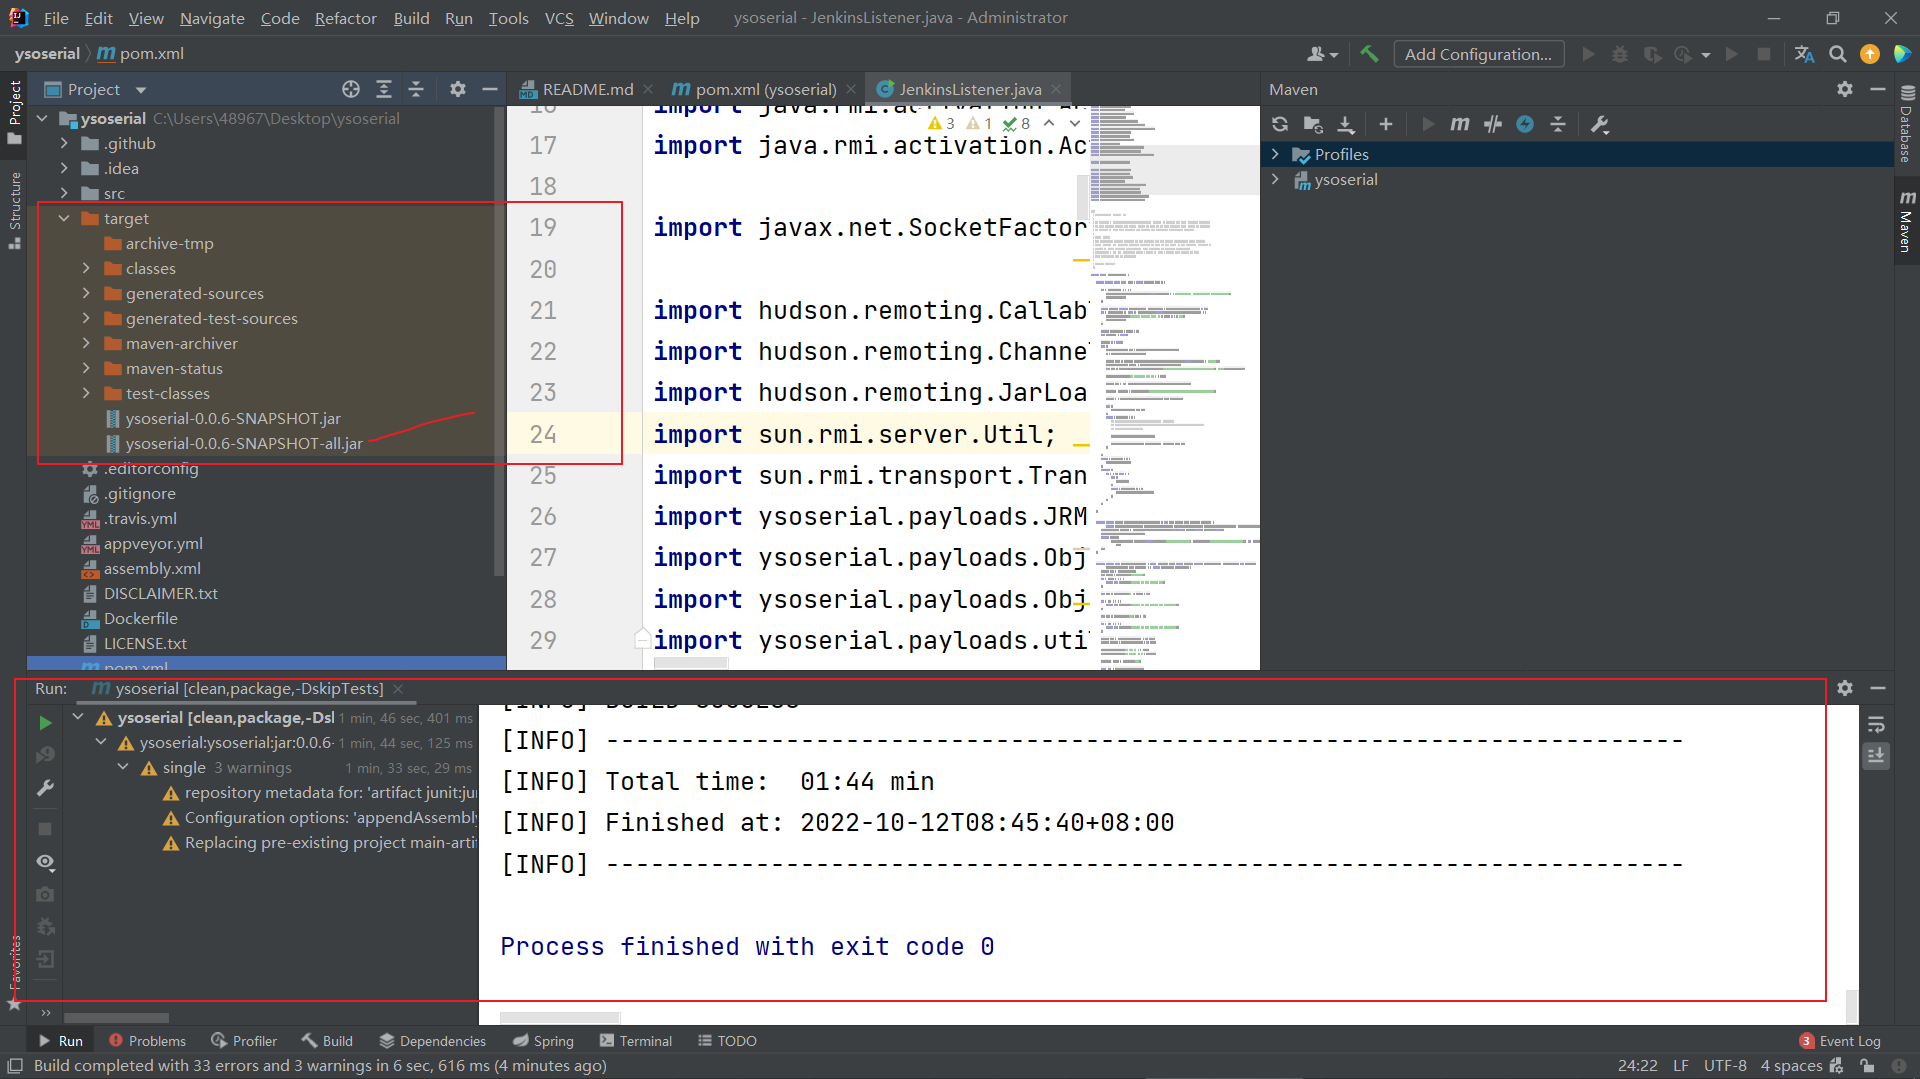Open the Refactor menu

tap(345, 18)
